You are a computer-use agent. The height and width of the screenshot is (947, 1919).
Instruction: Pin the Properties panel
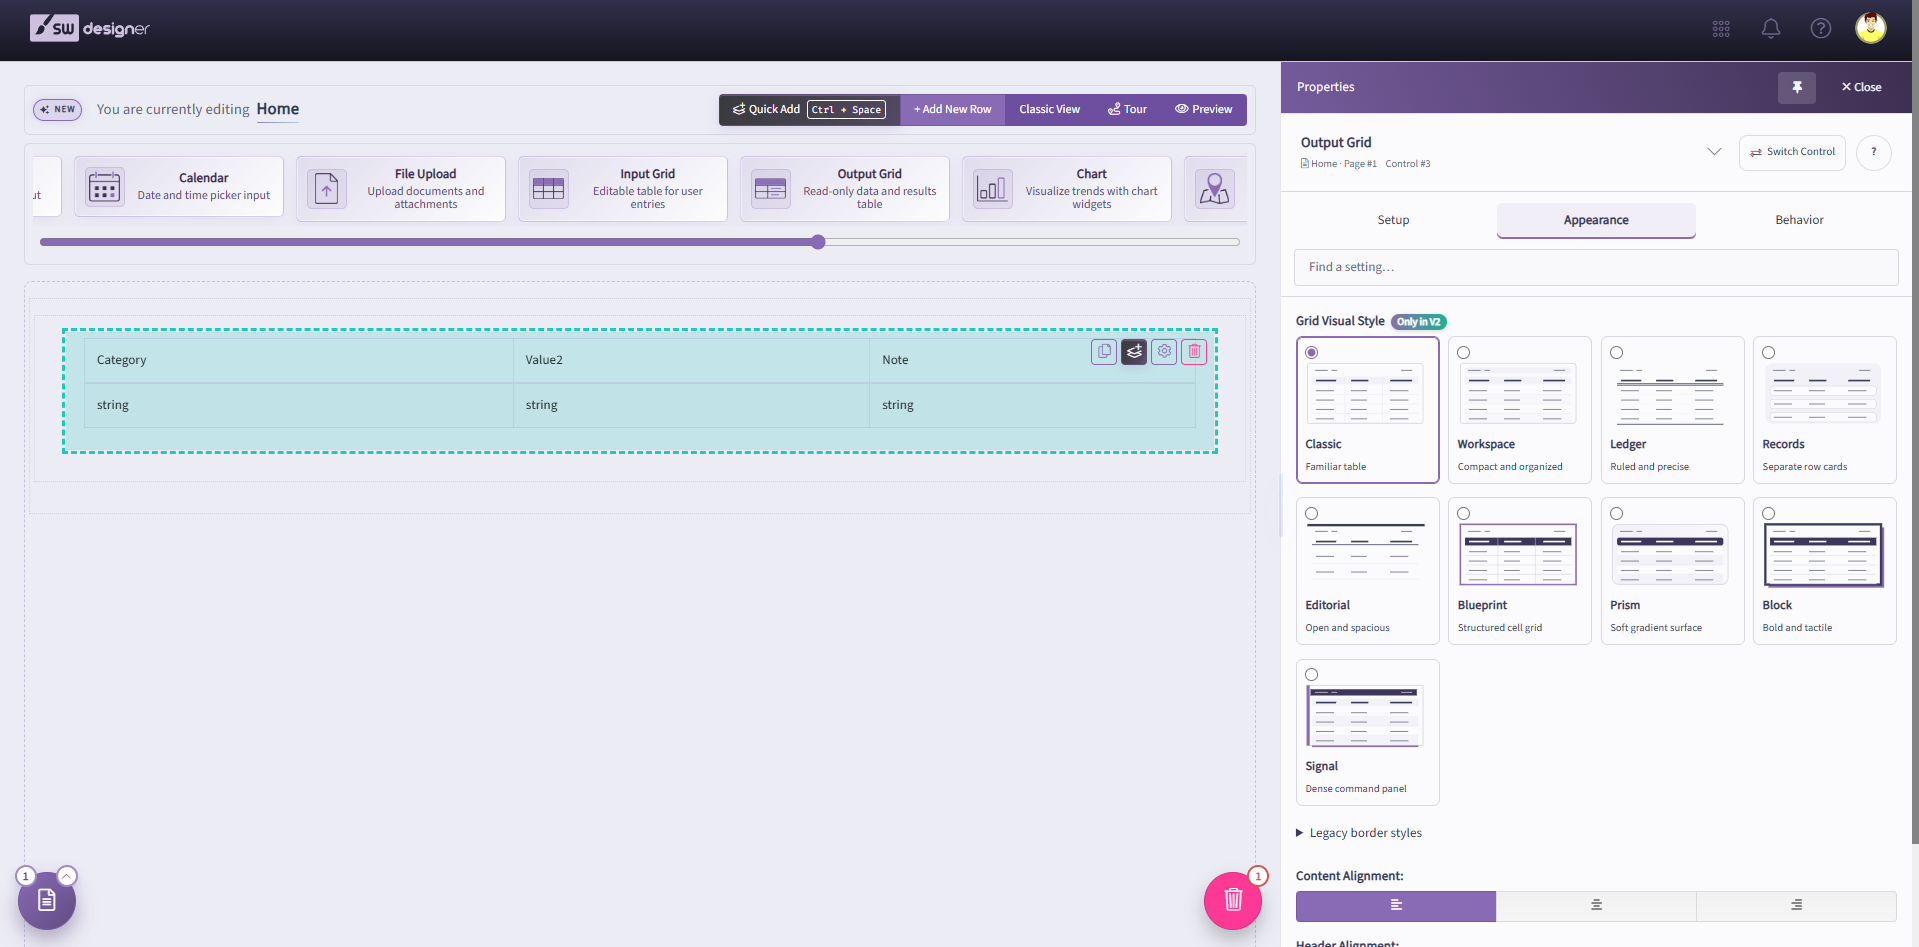[x=1797, y=87]
